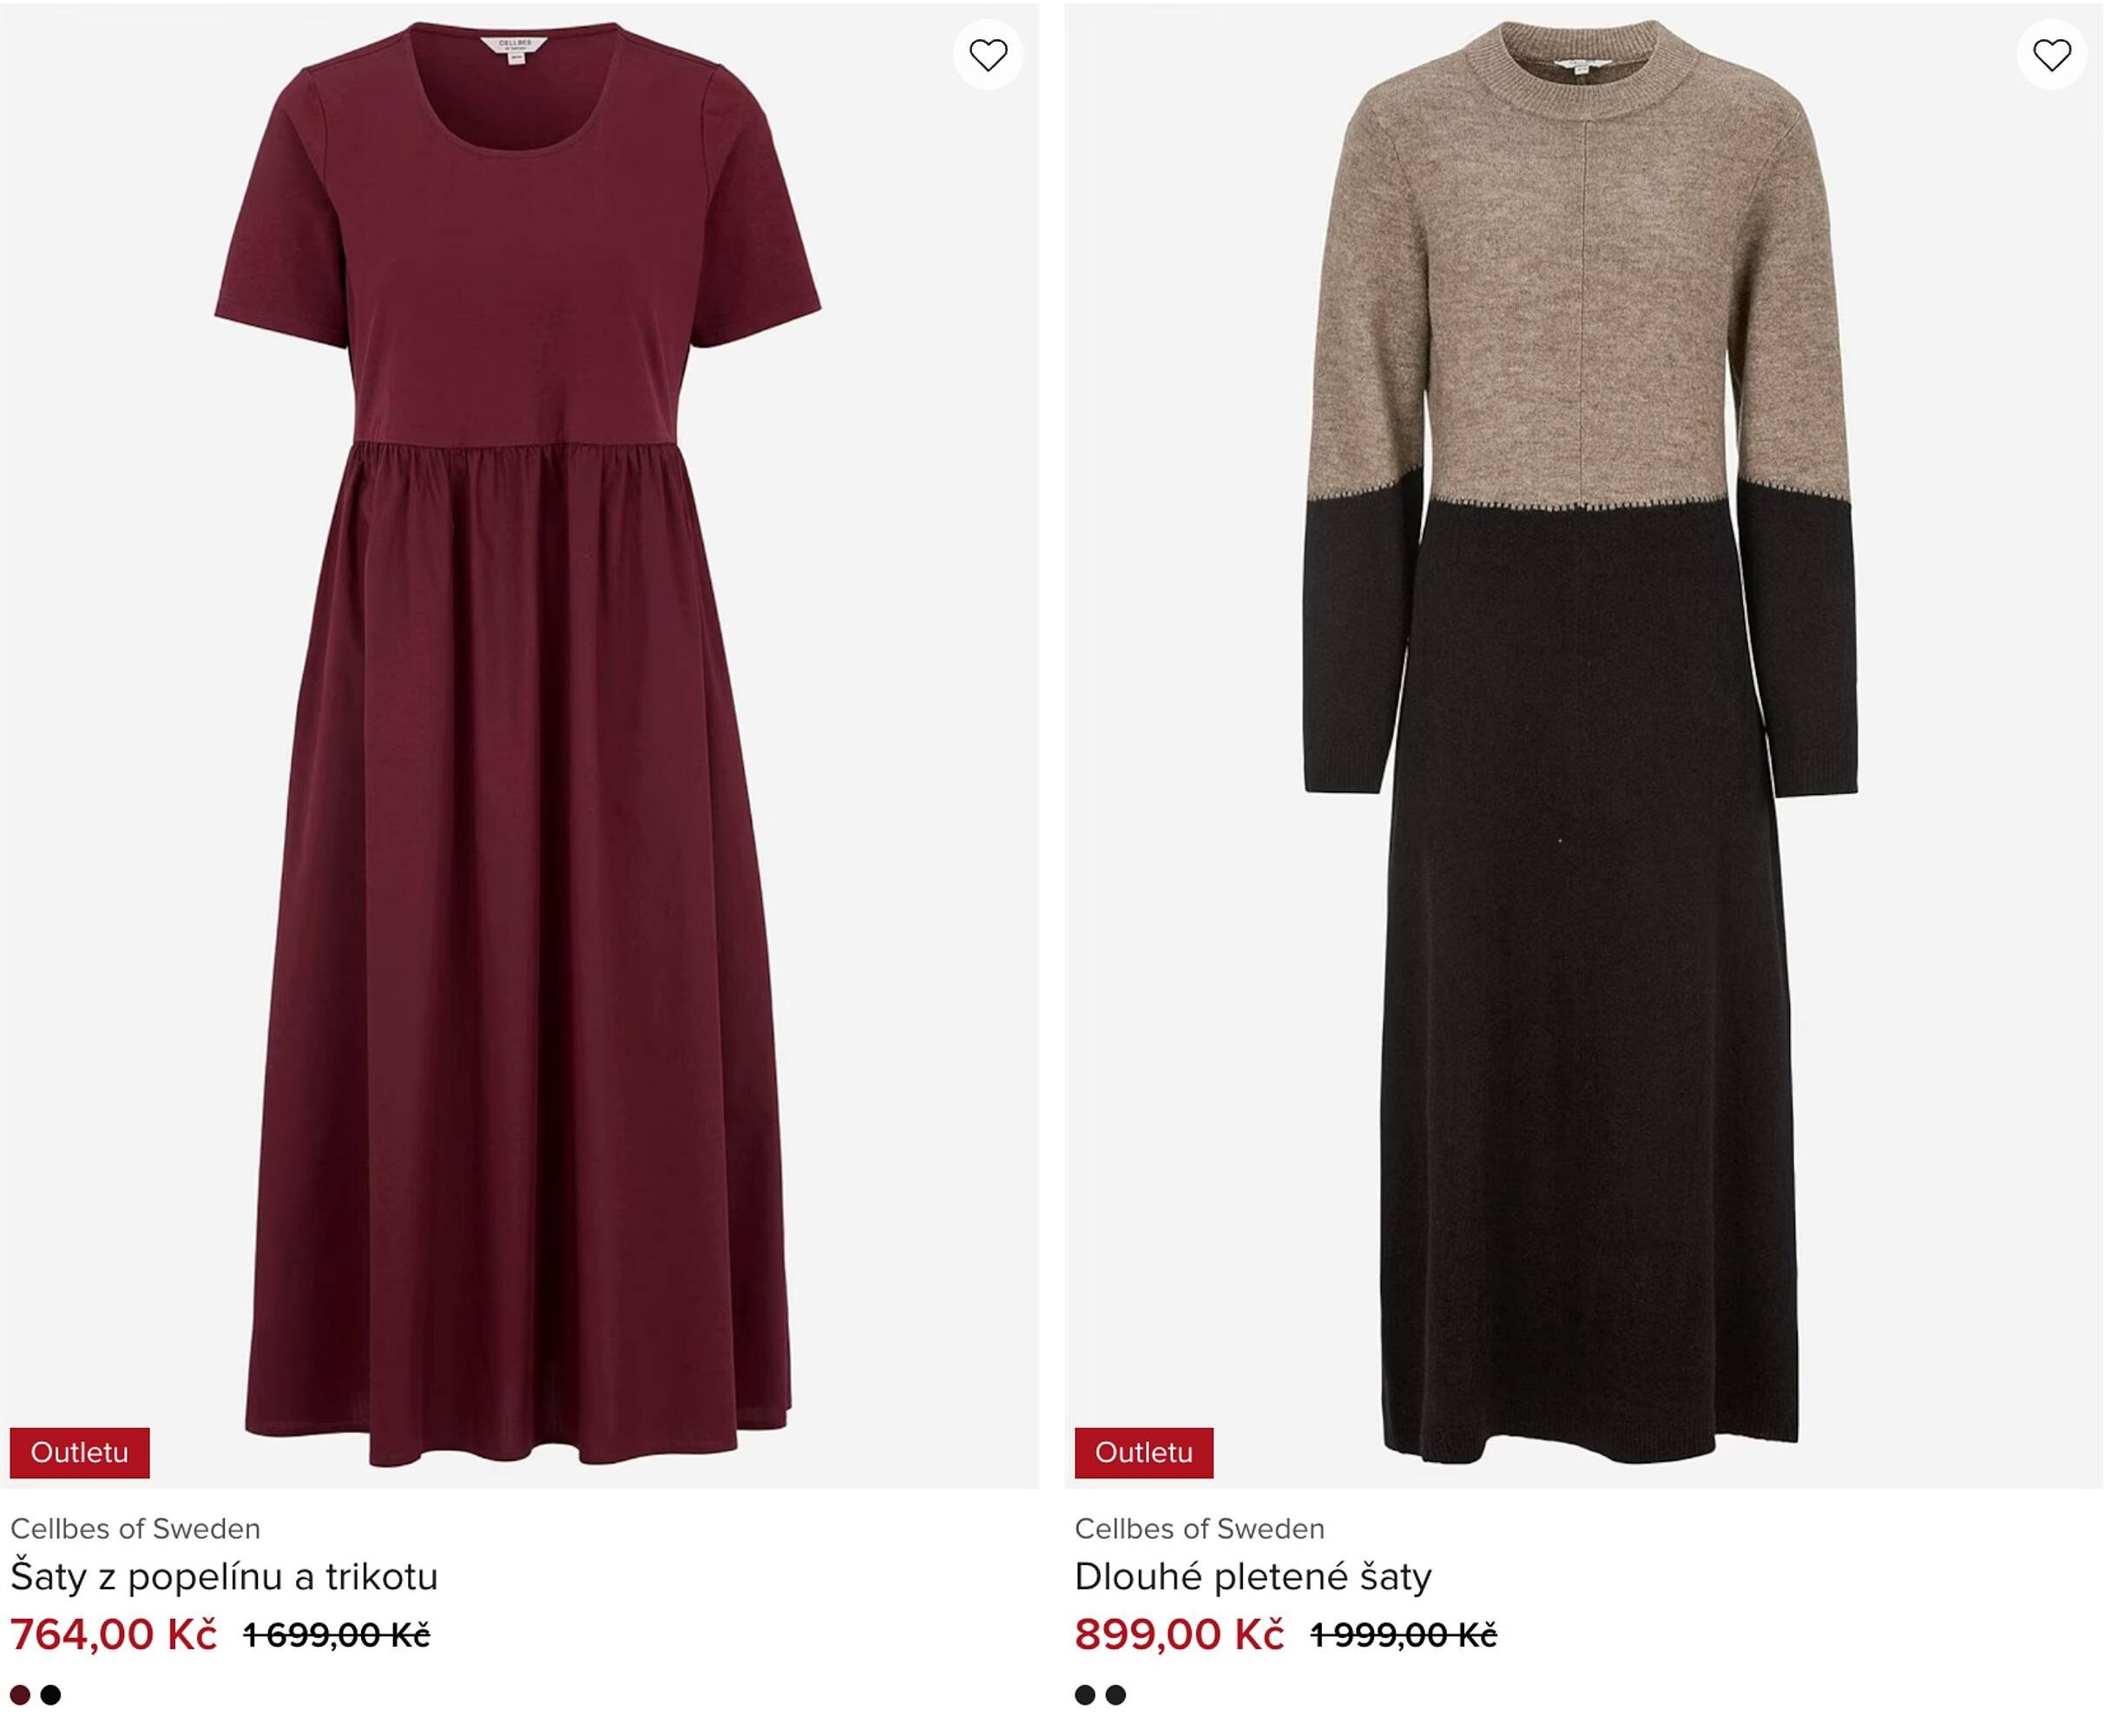
Task: Select the black color swatch for the poplin dress
Action: pyautogui.click(x=51, y=1695)
